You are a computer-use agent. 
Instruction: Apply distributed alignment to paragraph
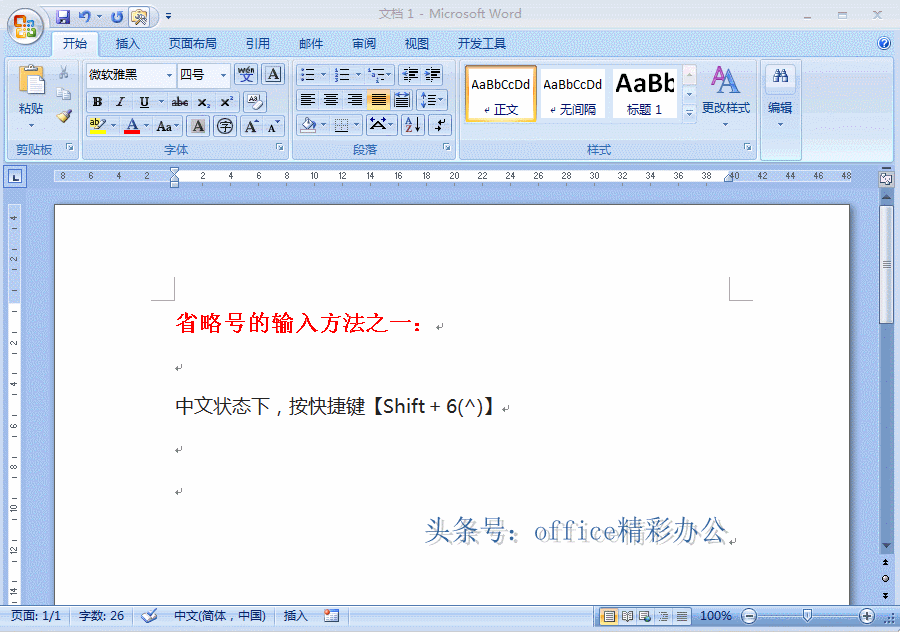pyautogui.click(x=402, y=100)
